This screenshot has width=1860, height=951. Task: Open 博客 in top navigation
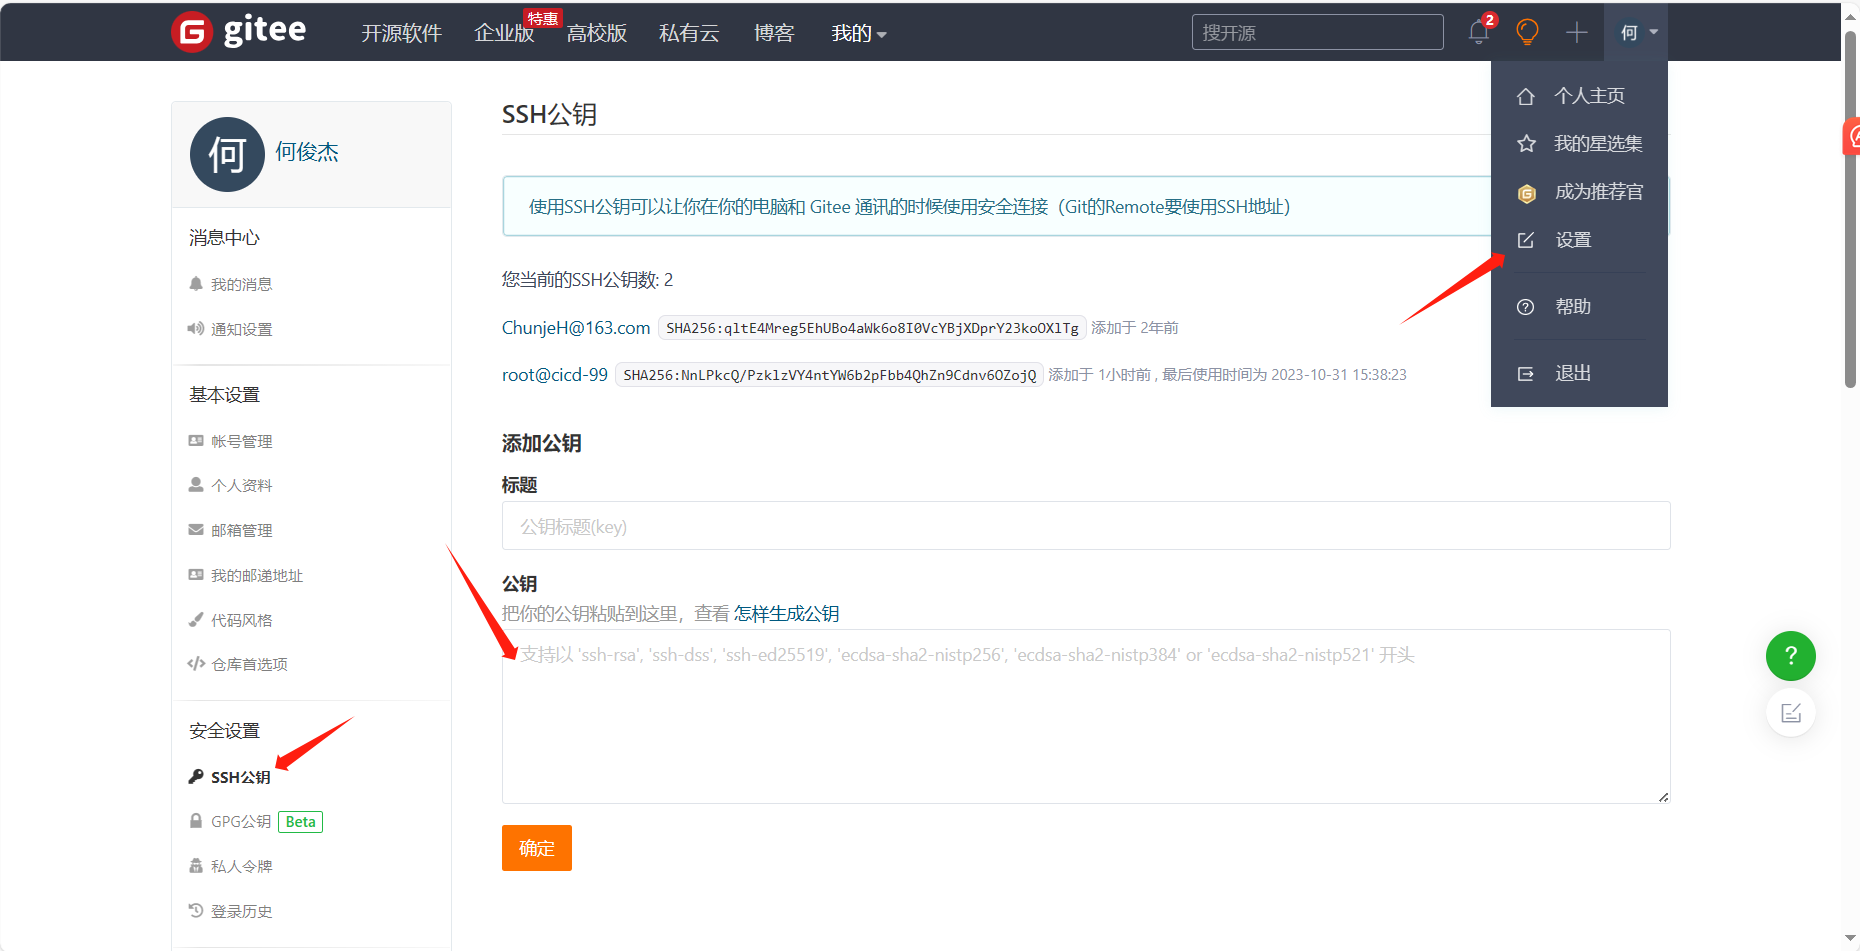774,33
